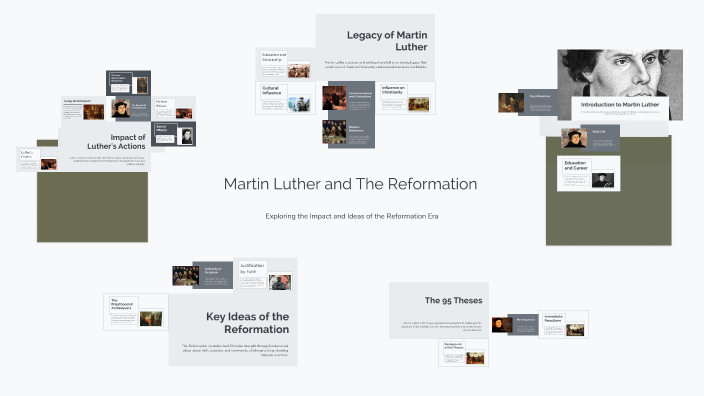The image size is (704, 396).
Task: Open the 'Long-term Impact' subtopic slide
Action: click(x=84, y=109)
